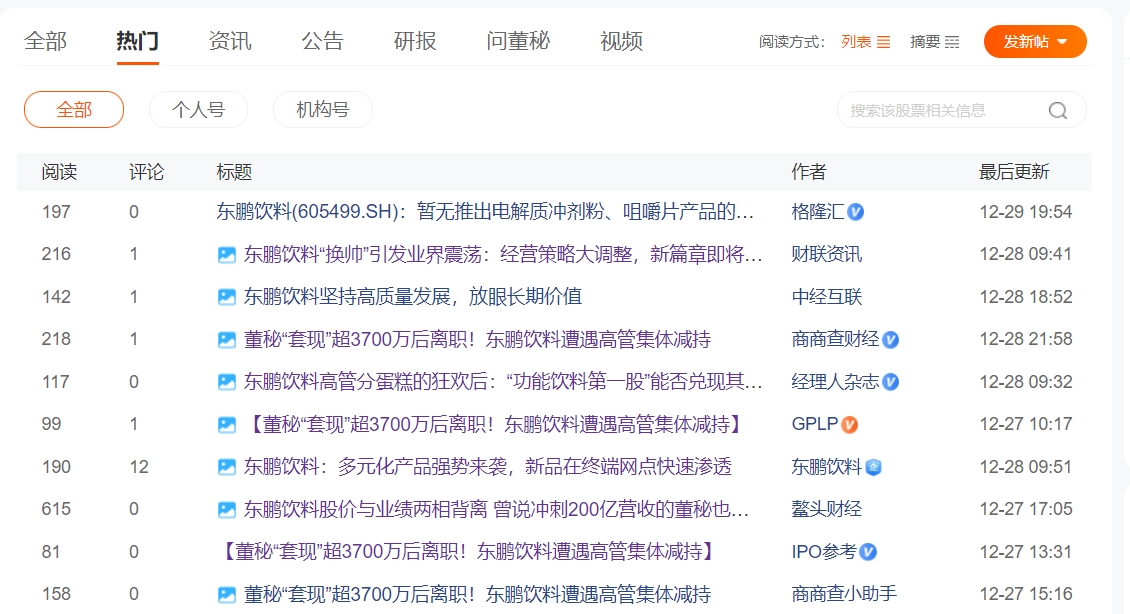Click the image icon beside the 财联资讯 post

[x=226, y=254]
